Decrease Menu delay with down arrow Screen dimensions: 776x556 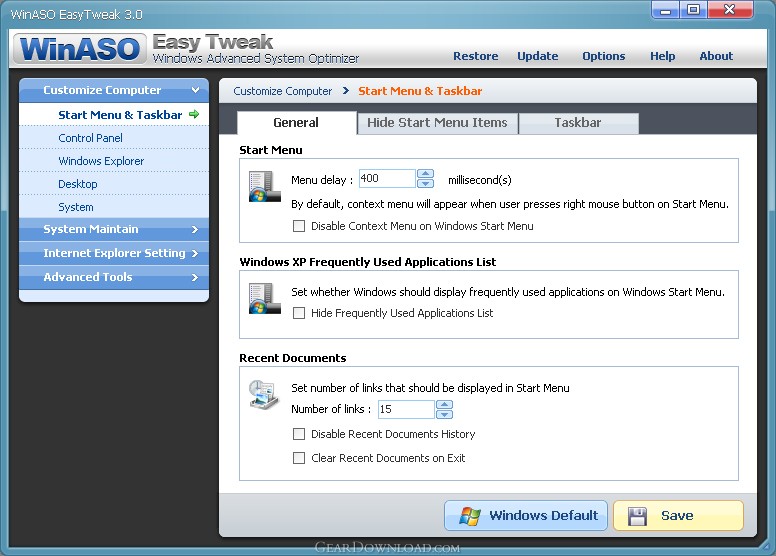coord(425,183)
